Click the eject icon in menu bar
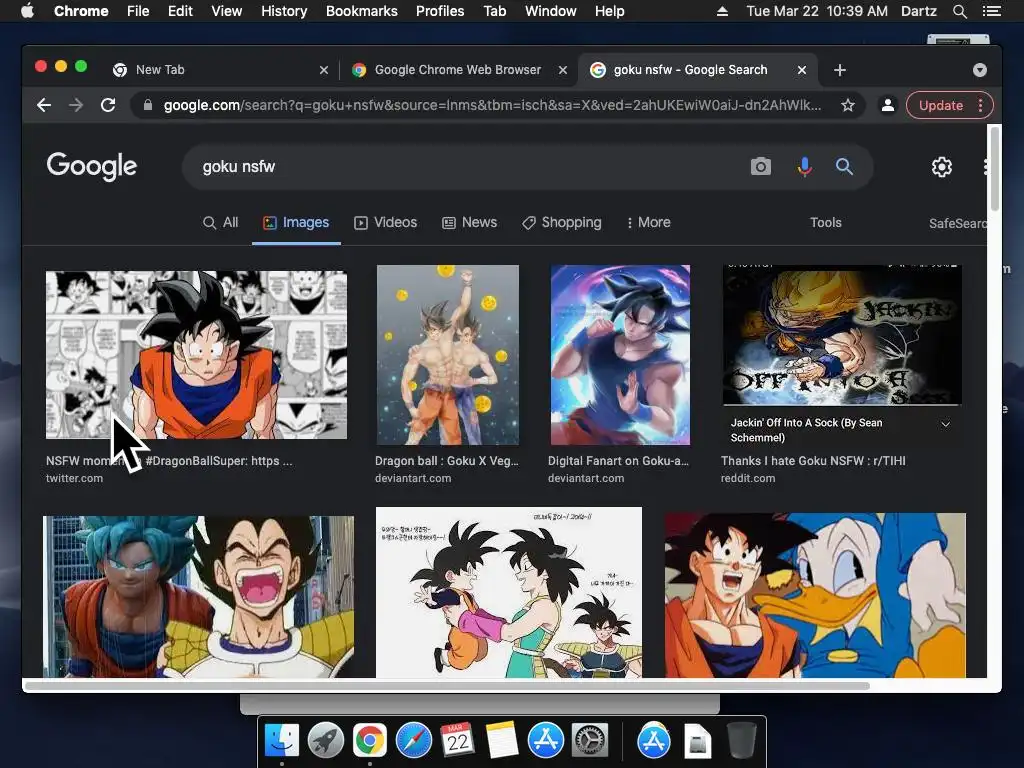The height and width of the screenshot is (768, 1024). (722, 11)
